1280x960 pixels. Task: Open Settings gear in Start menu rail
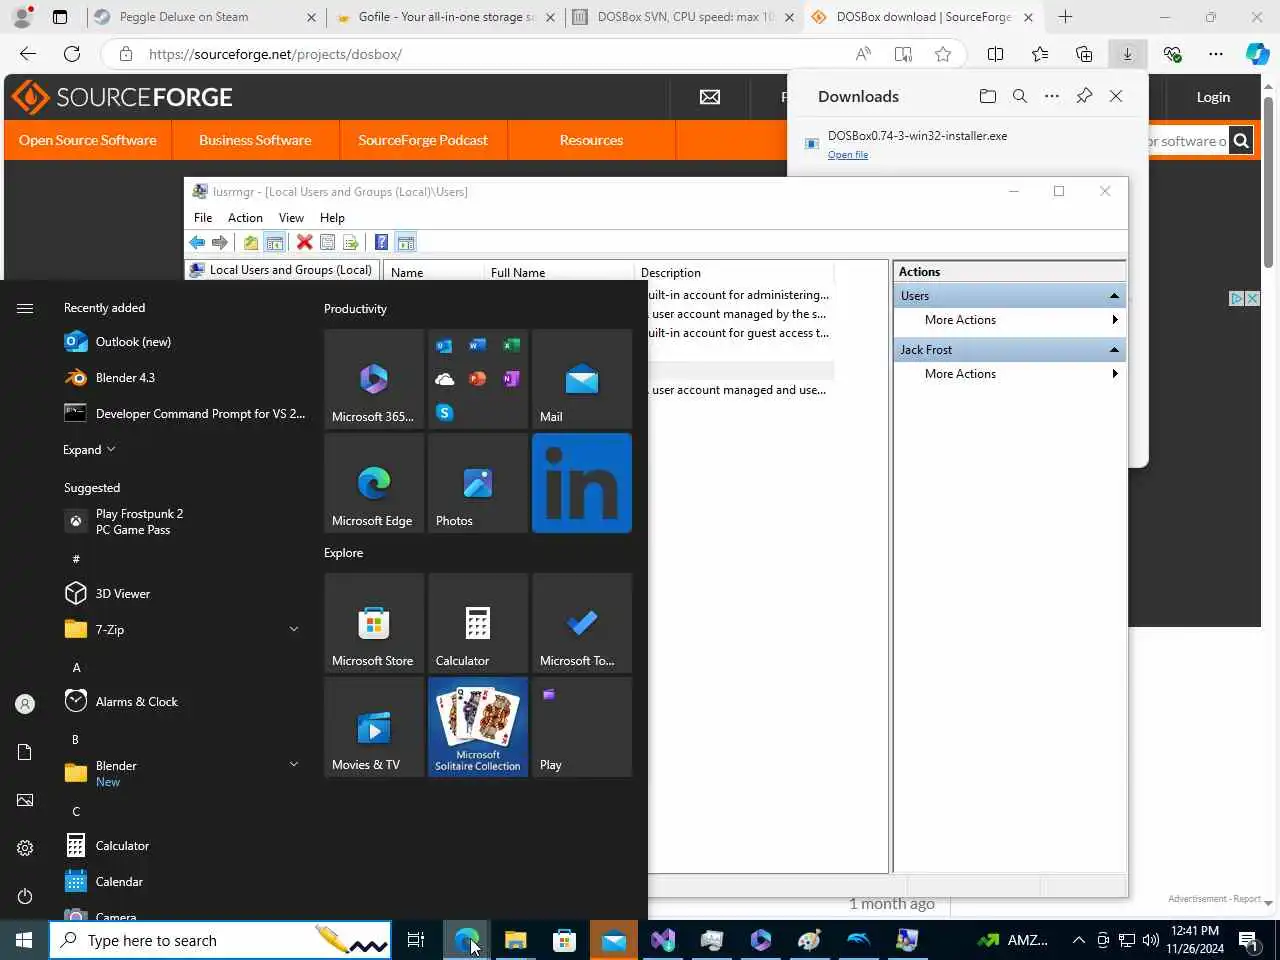pos(25,848)
